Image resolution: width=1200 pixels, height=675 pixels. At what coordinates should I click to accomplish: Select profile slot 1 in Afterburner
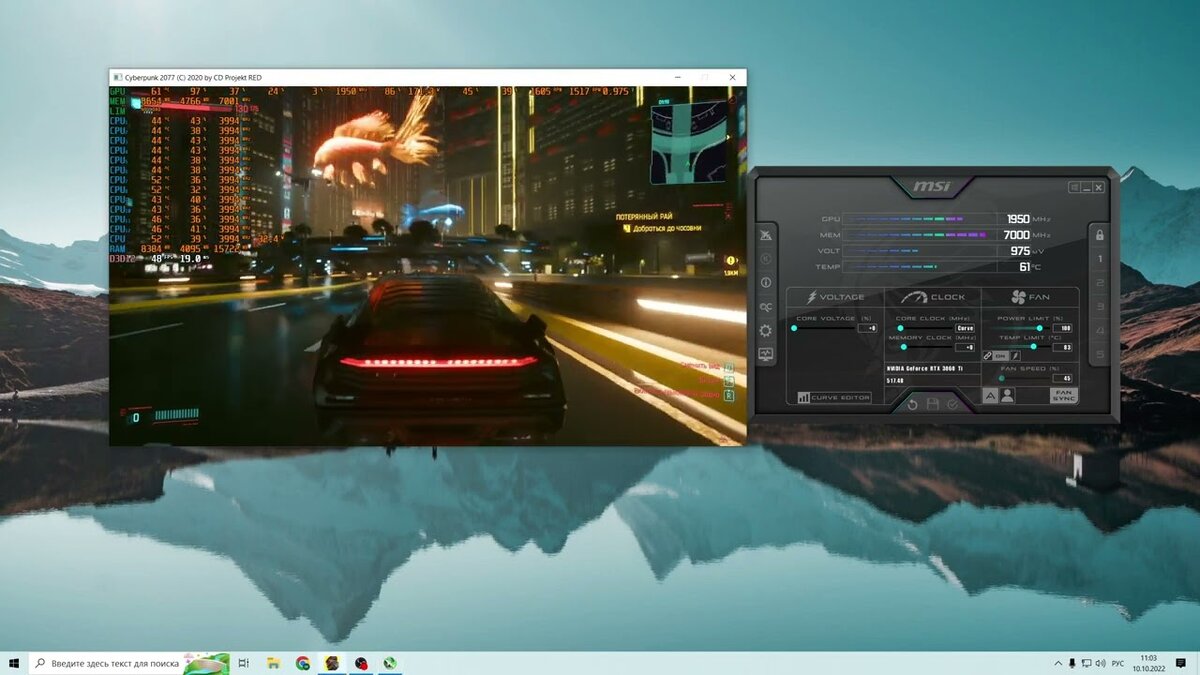pos(1099,259)
